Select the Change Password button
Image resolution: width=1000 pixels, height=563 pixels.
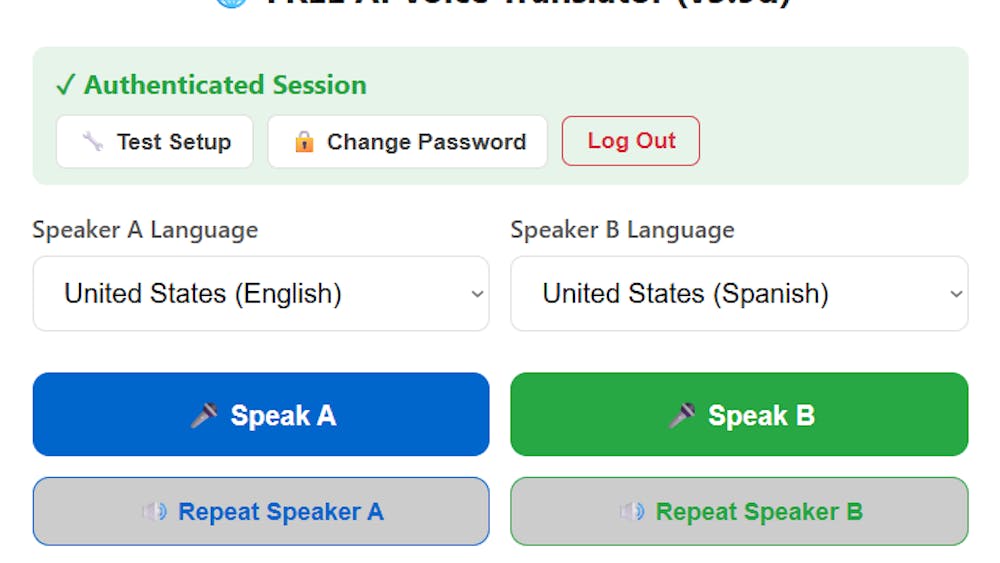coord(408,142)
